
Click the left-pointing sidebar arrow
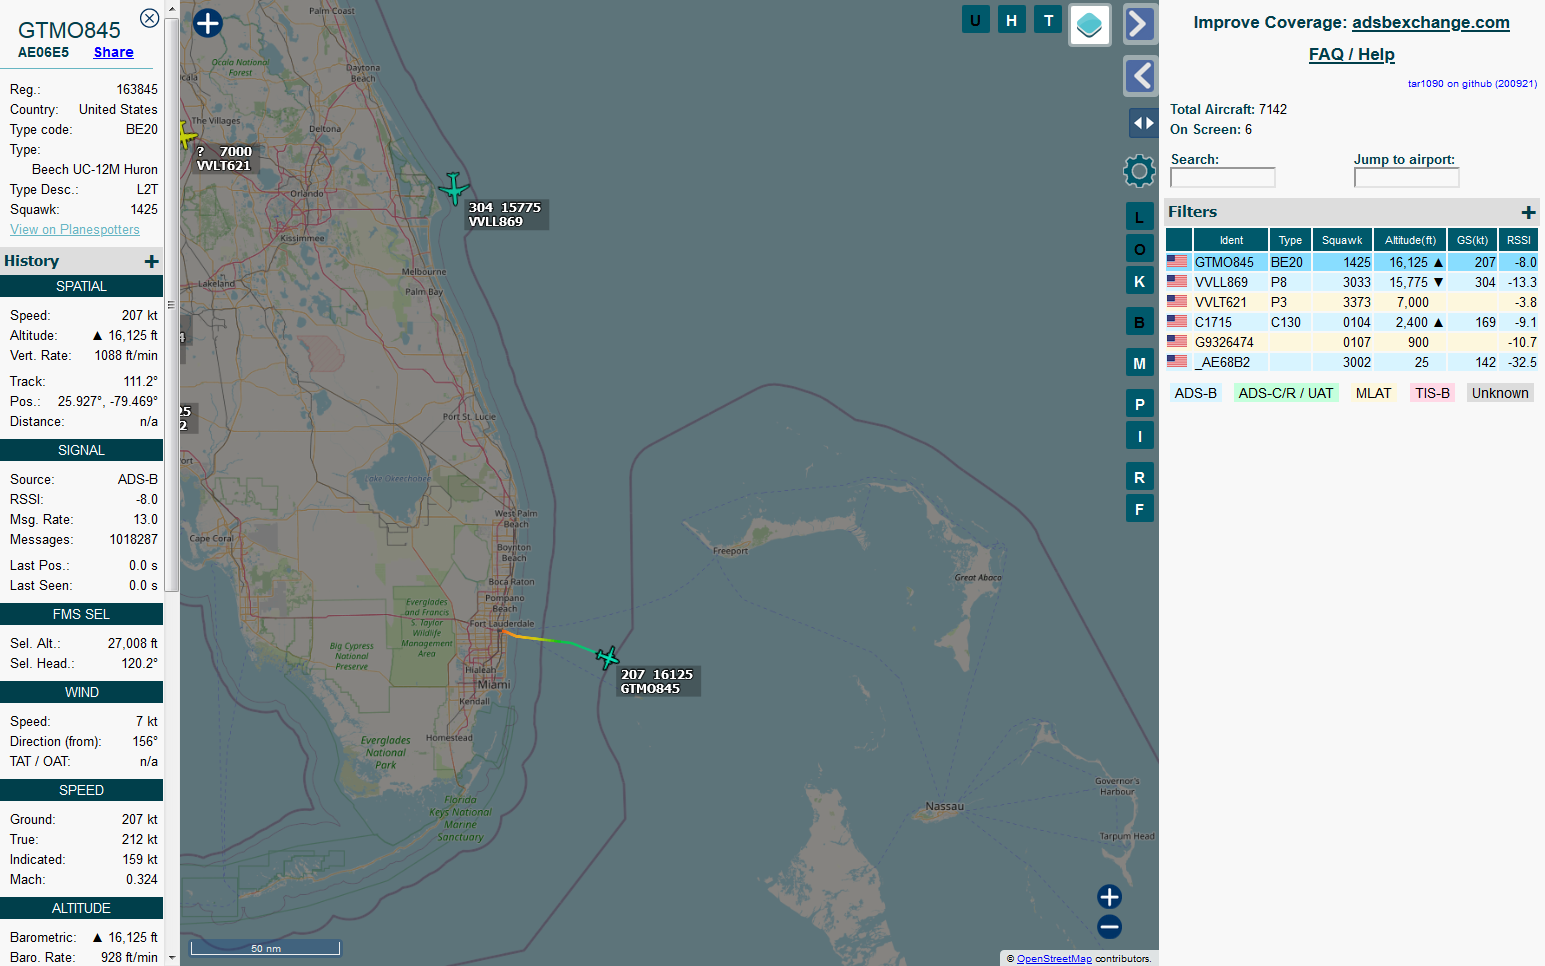pyautogui.click(x=1140, y=76)
